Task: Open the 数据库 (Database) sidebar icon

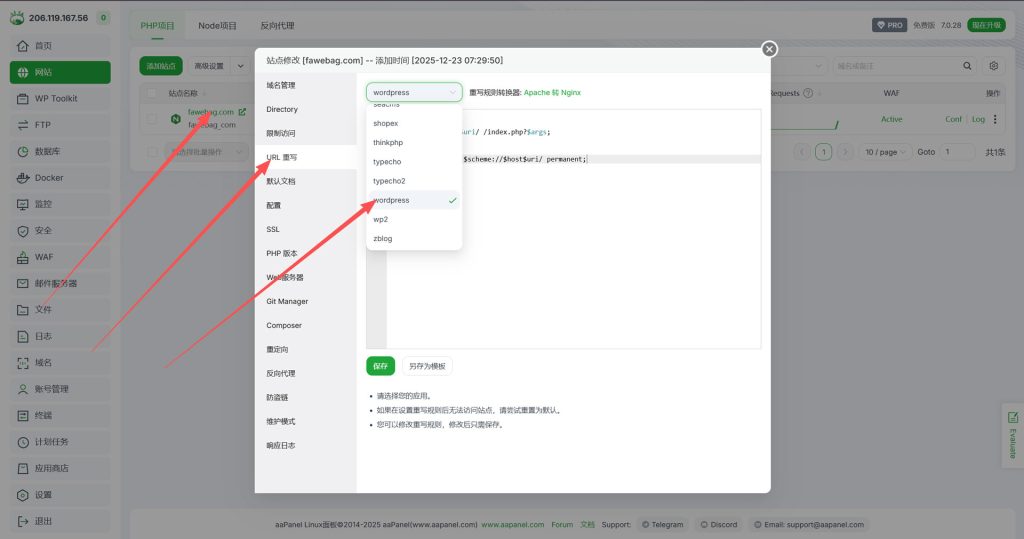Action: (x=23, y=152)
